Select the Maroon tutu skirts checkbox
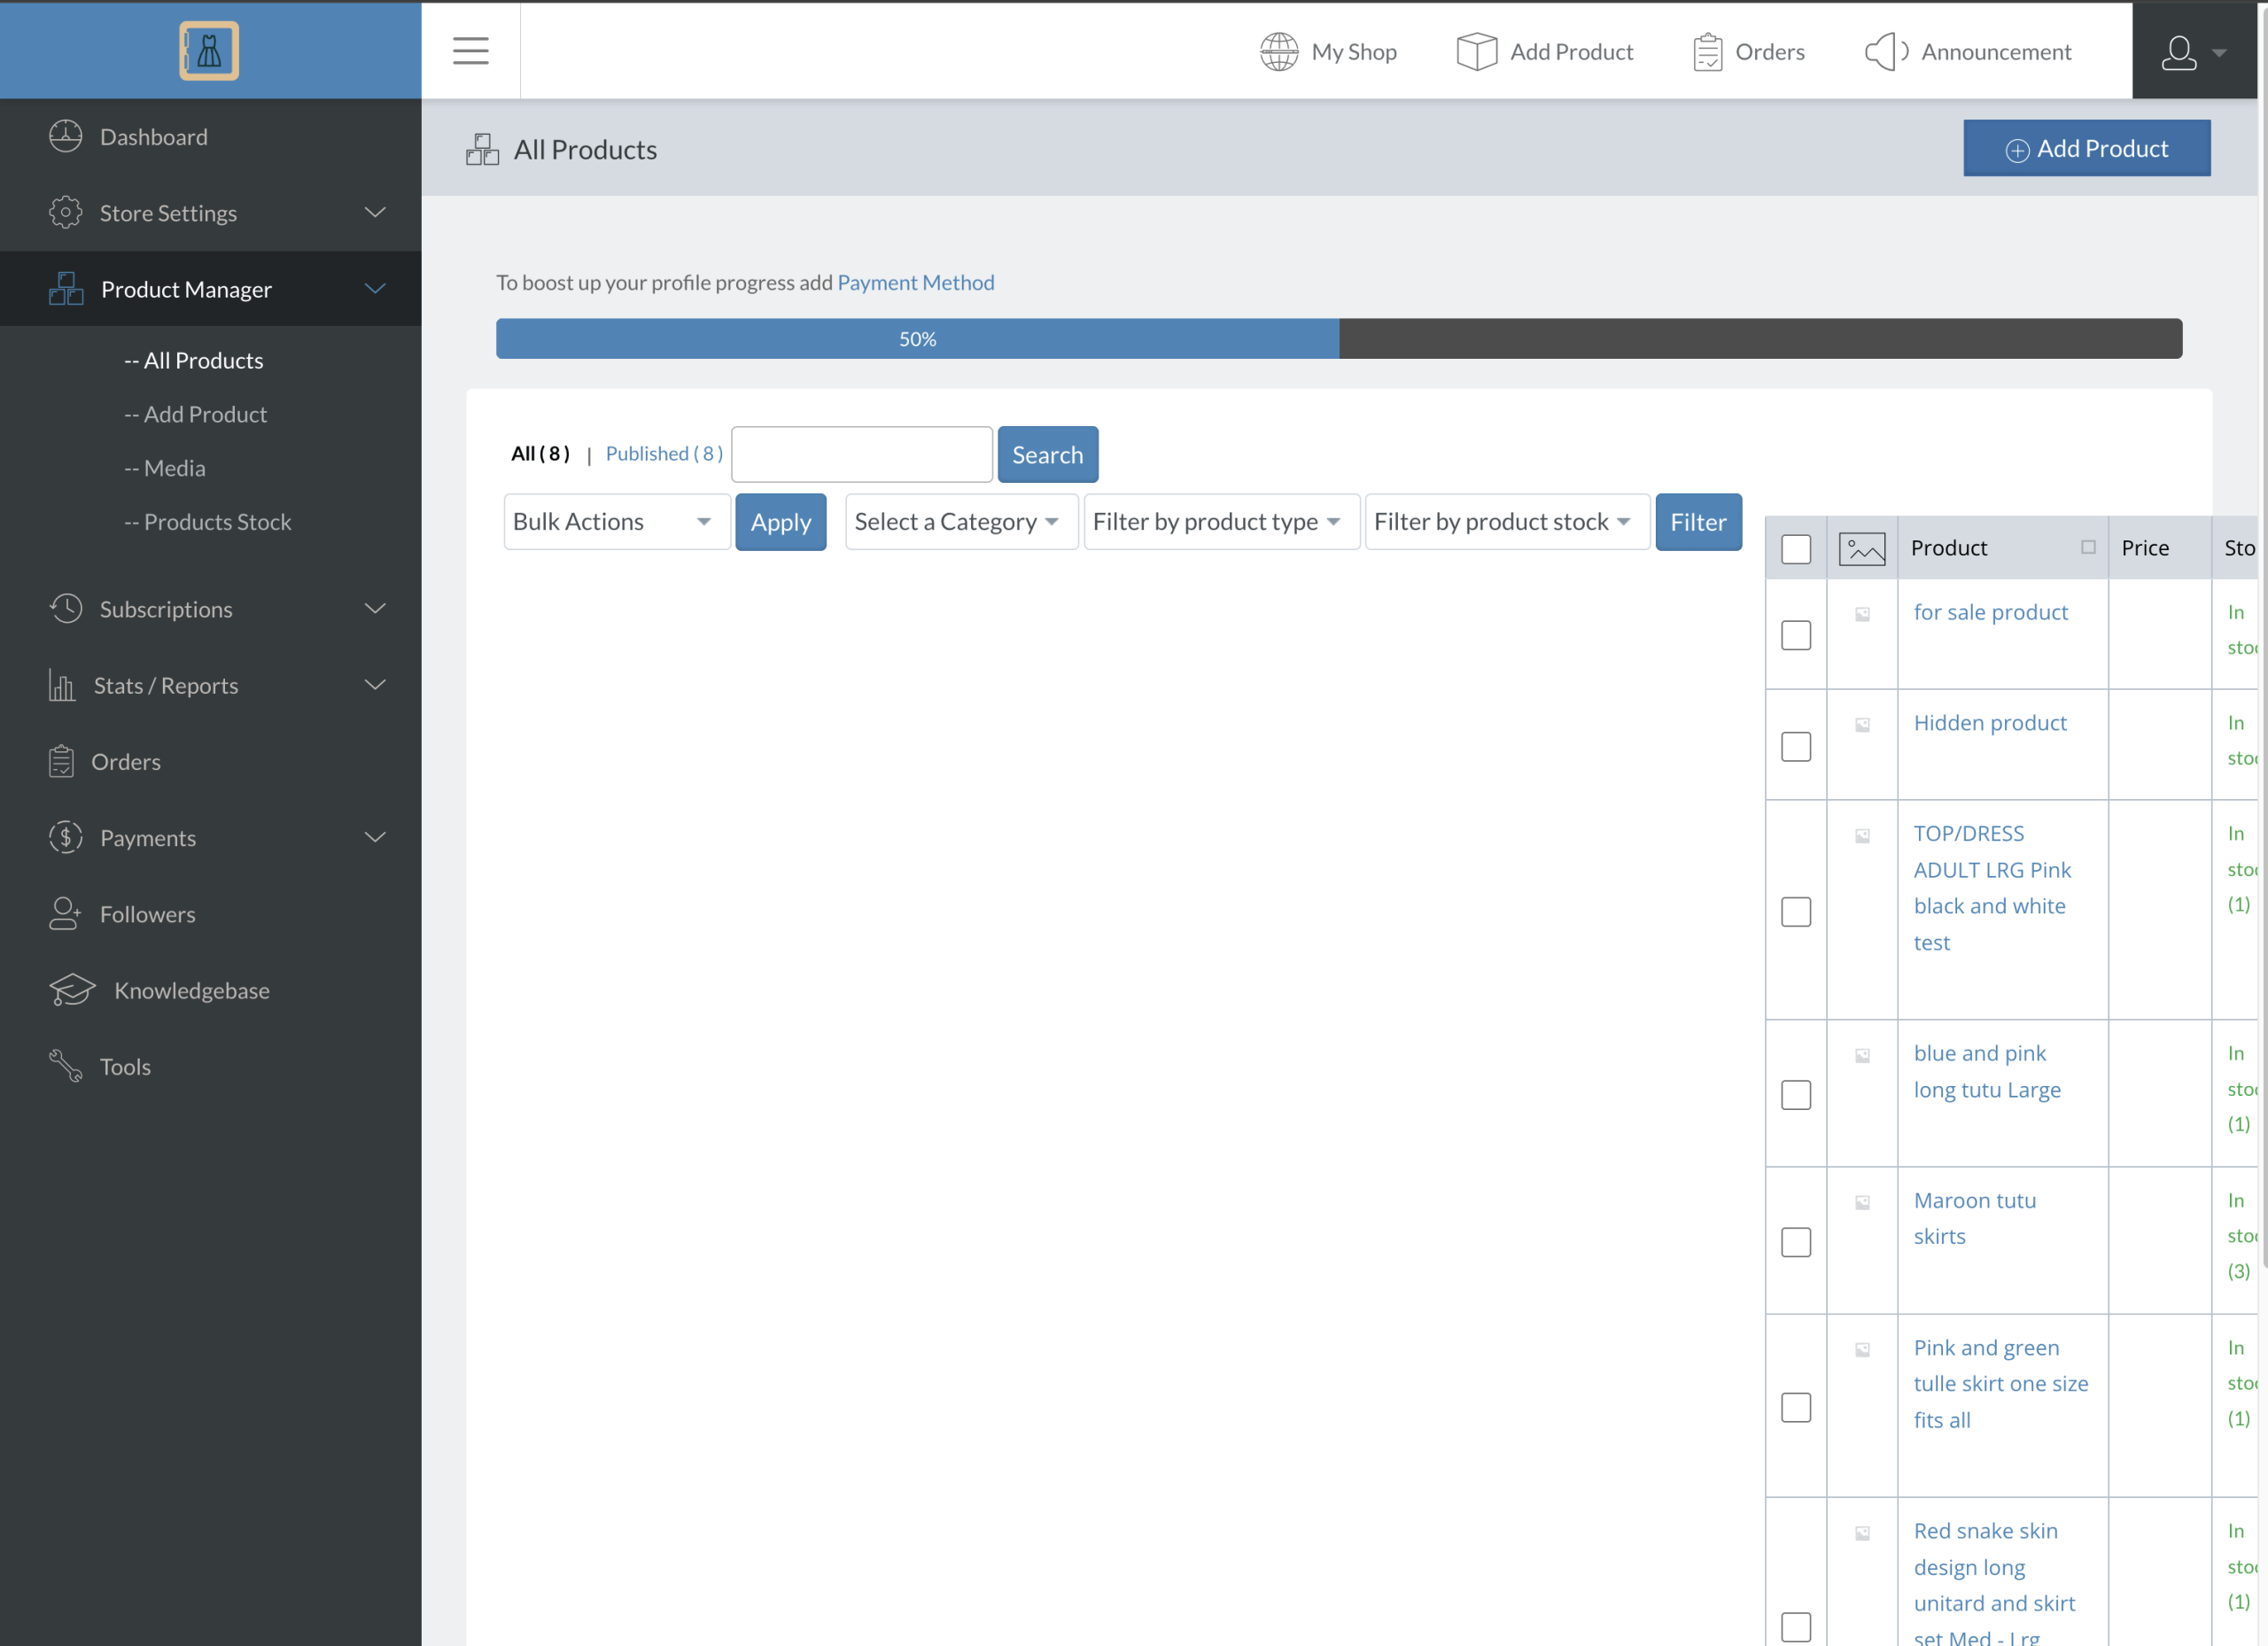The height and width of the screenshot is (1646, 2268). [1795, 1241]
